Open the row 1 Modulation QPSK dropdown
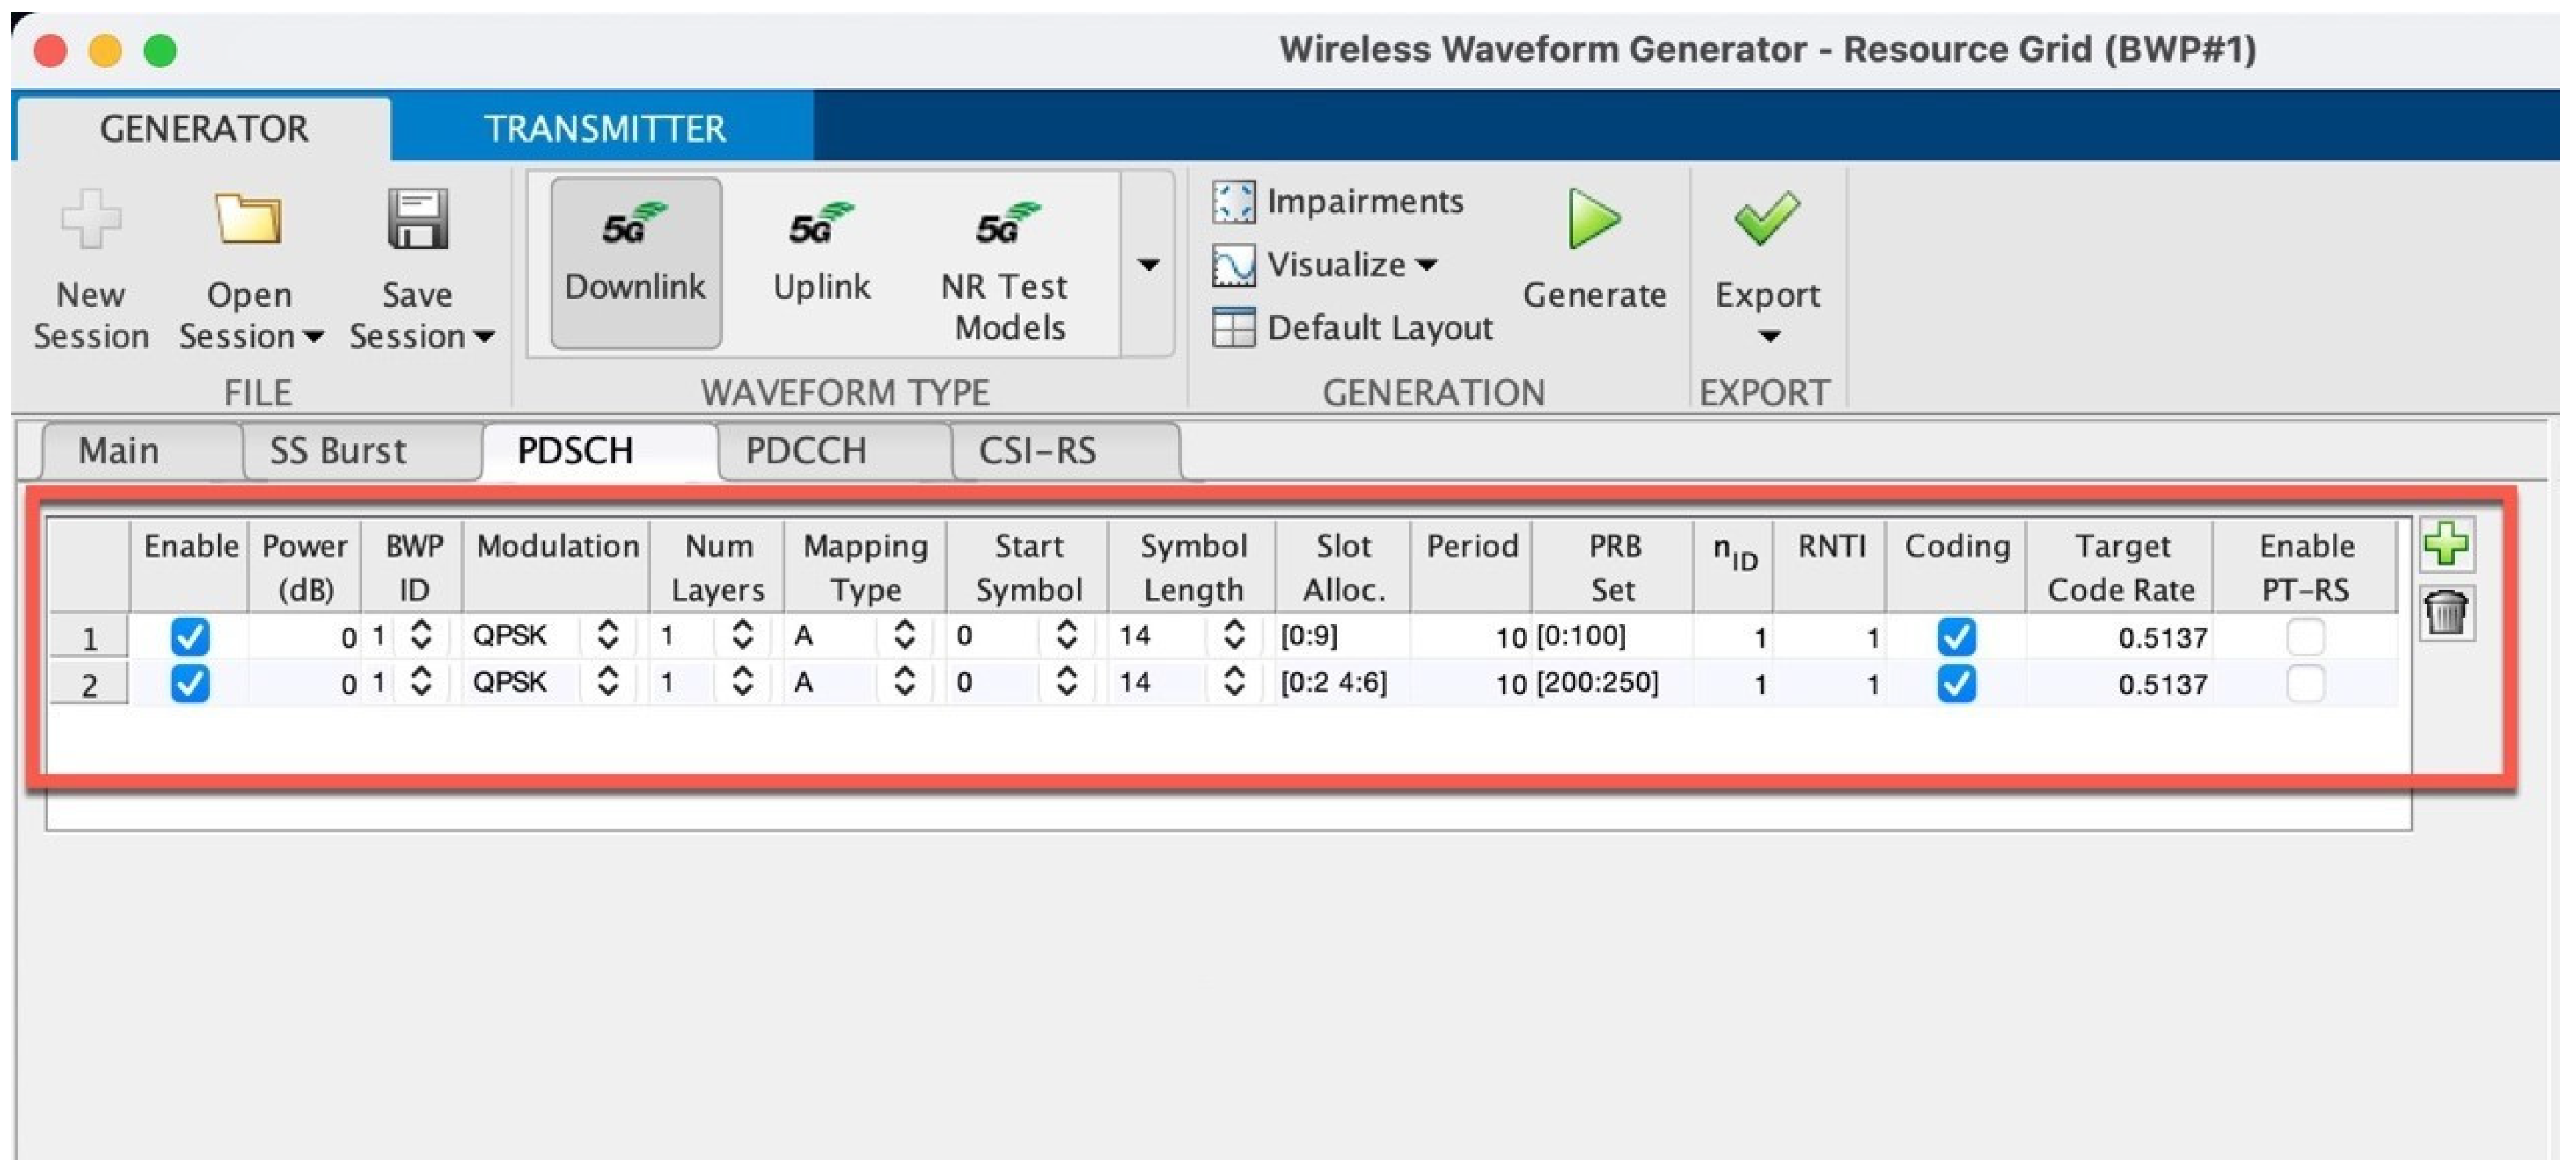This screenshot has height=1175, width=2576. coord(607,634)
